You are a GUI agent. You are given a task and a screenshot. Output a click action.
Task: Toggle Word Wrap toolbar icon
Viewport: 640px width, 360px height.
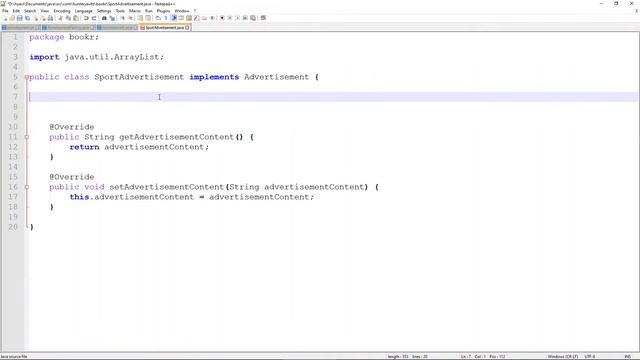coord(158,18)
